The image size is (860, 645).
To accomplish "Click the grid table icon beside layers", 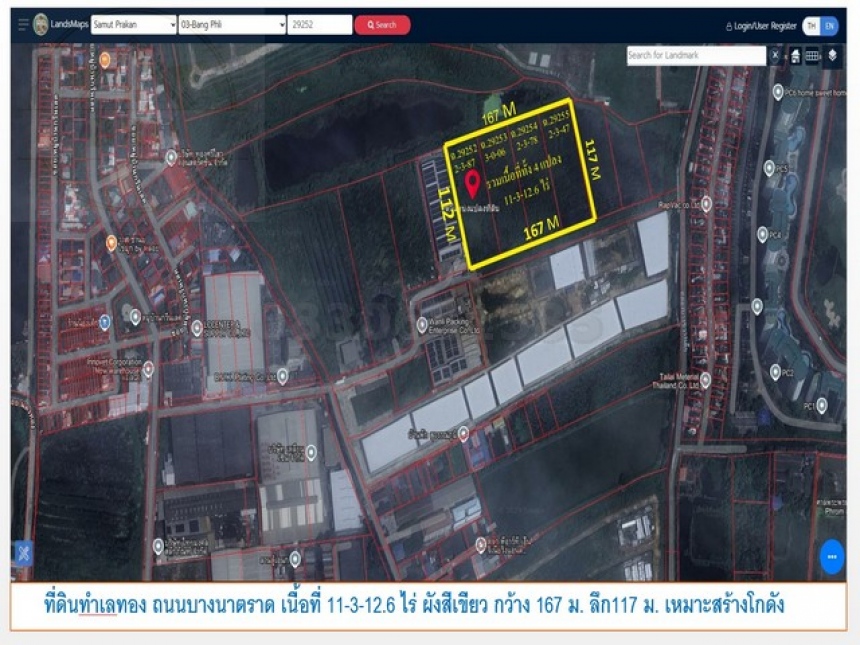I will click(x=813, y=56).
